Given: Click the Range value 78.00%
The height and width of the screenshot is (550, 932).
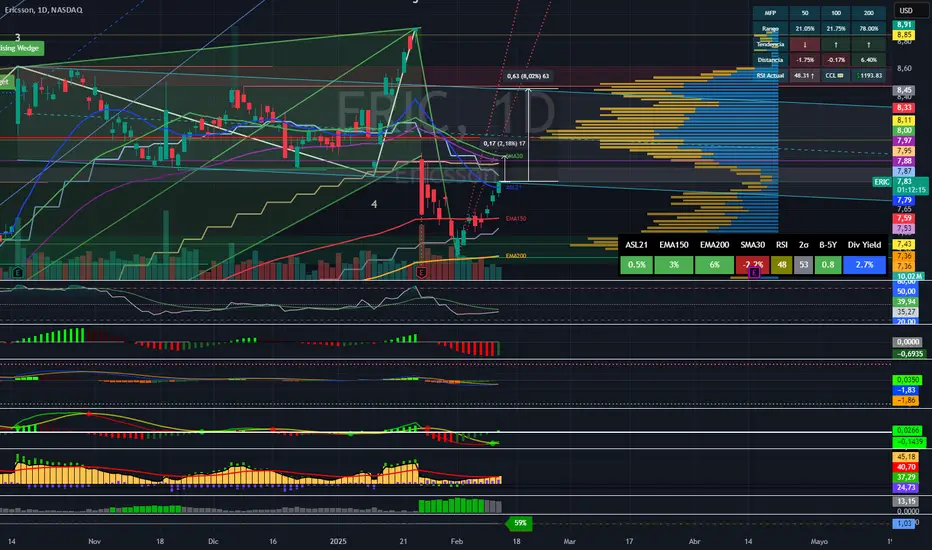Looking at the screenshot, I should [x=868, y=29].
